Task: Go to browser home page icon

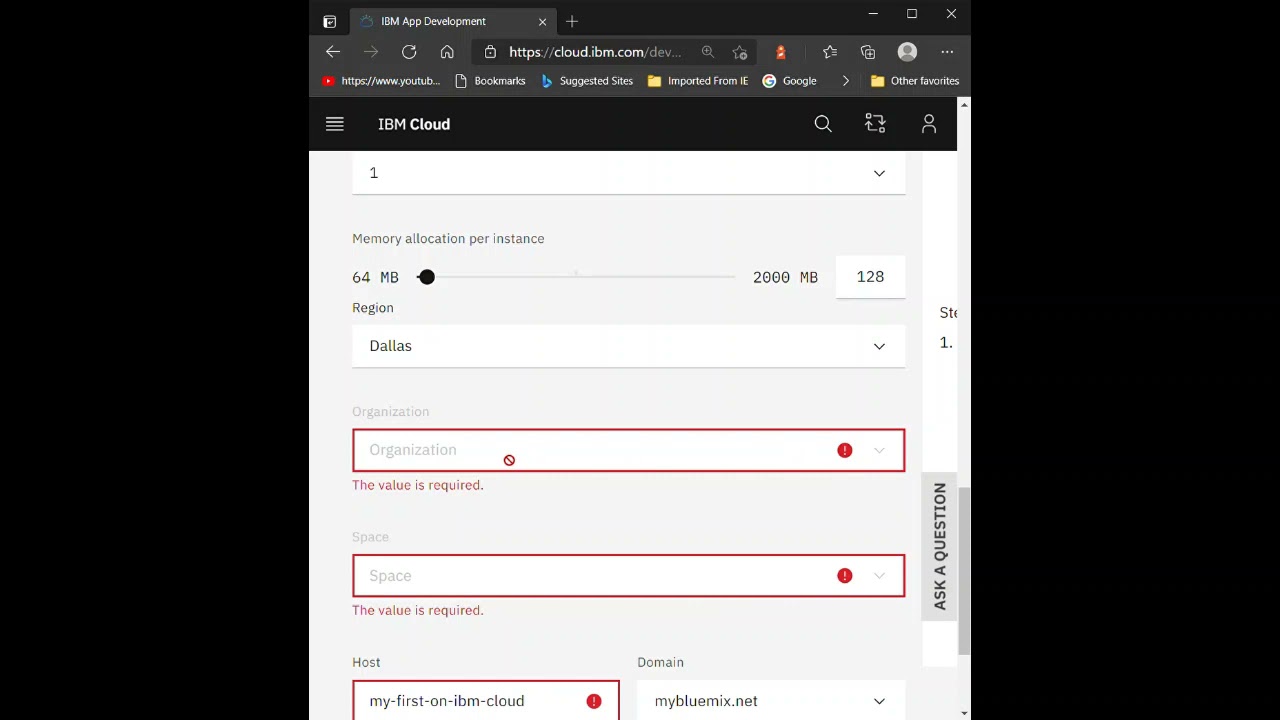Action: pos(447,52)
